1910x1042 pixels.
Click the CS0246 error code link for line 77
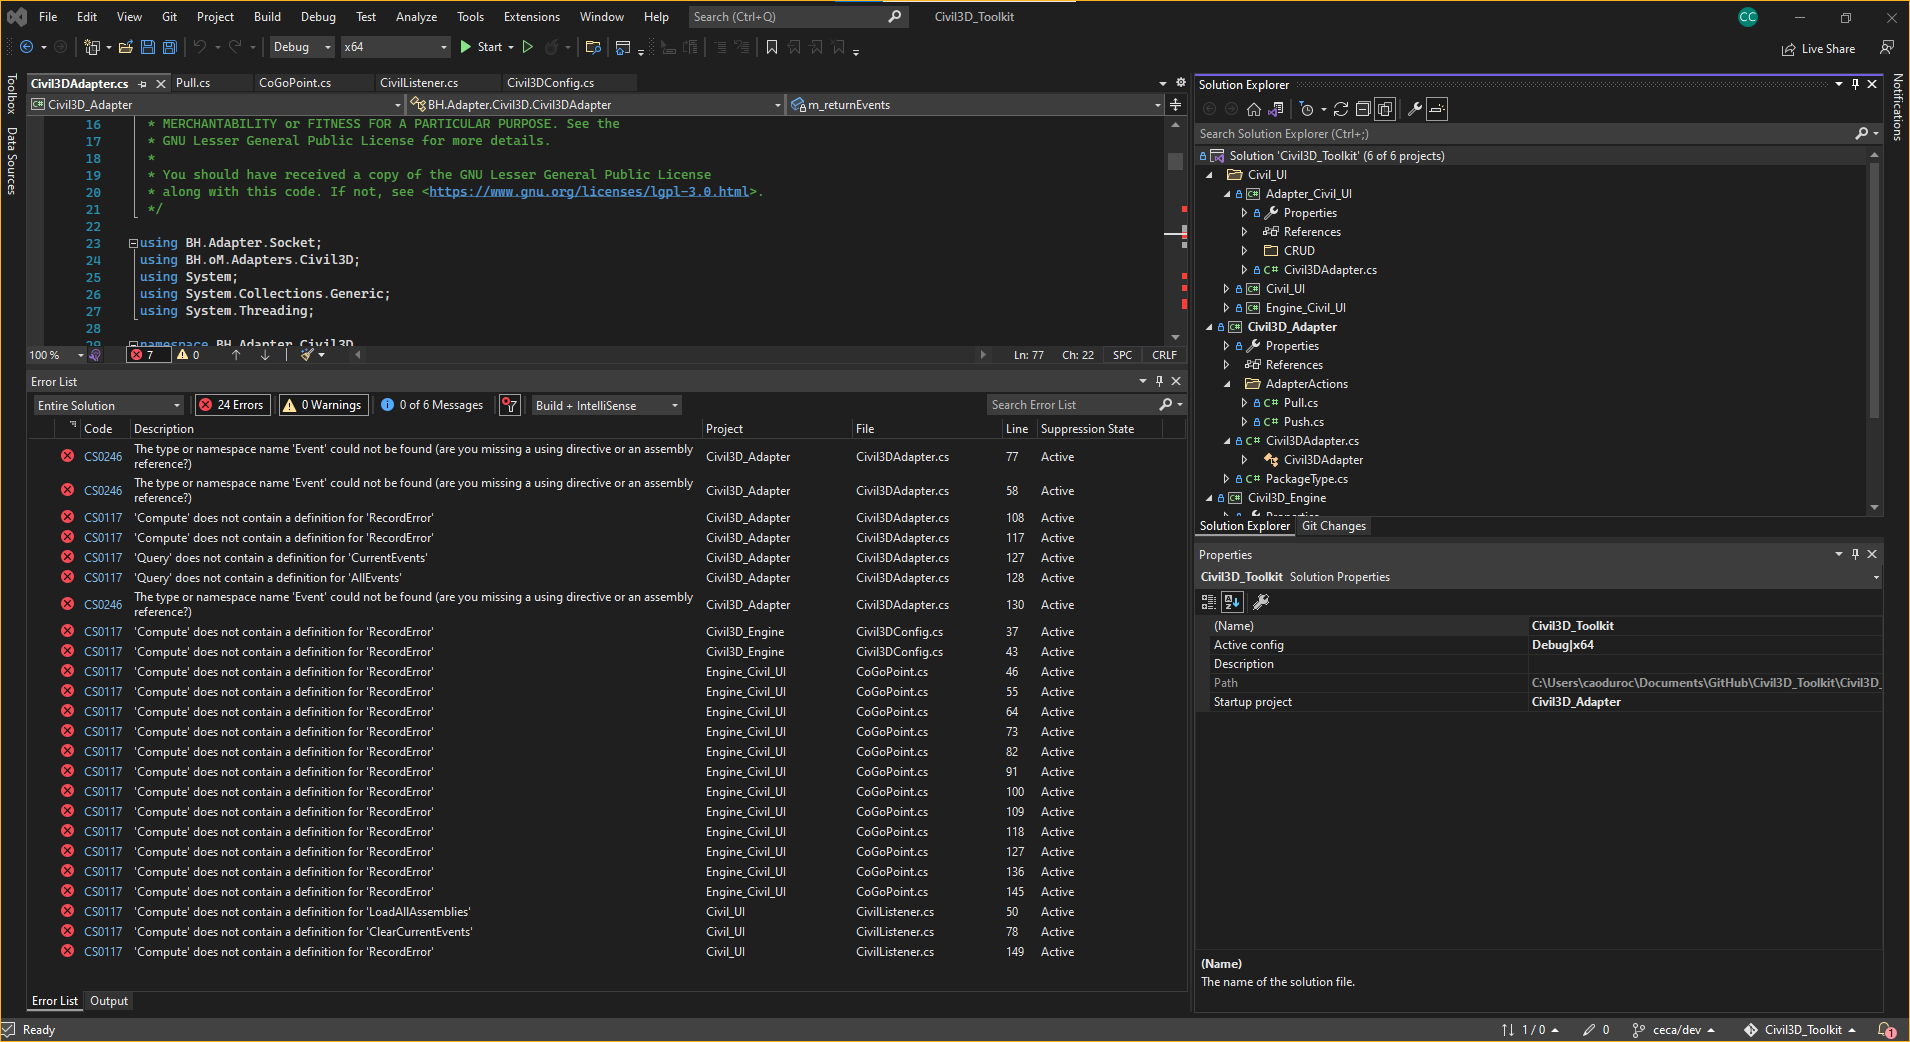pos(103,457)
